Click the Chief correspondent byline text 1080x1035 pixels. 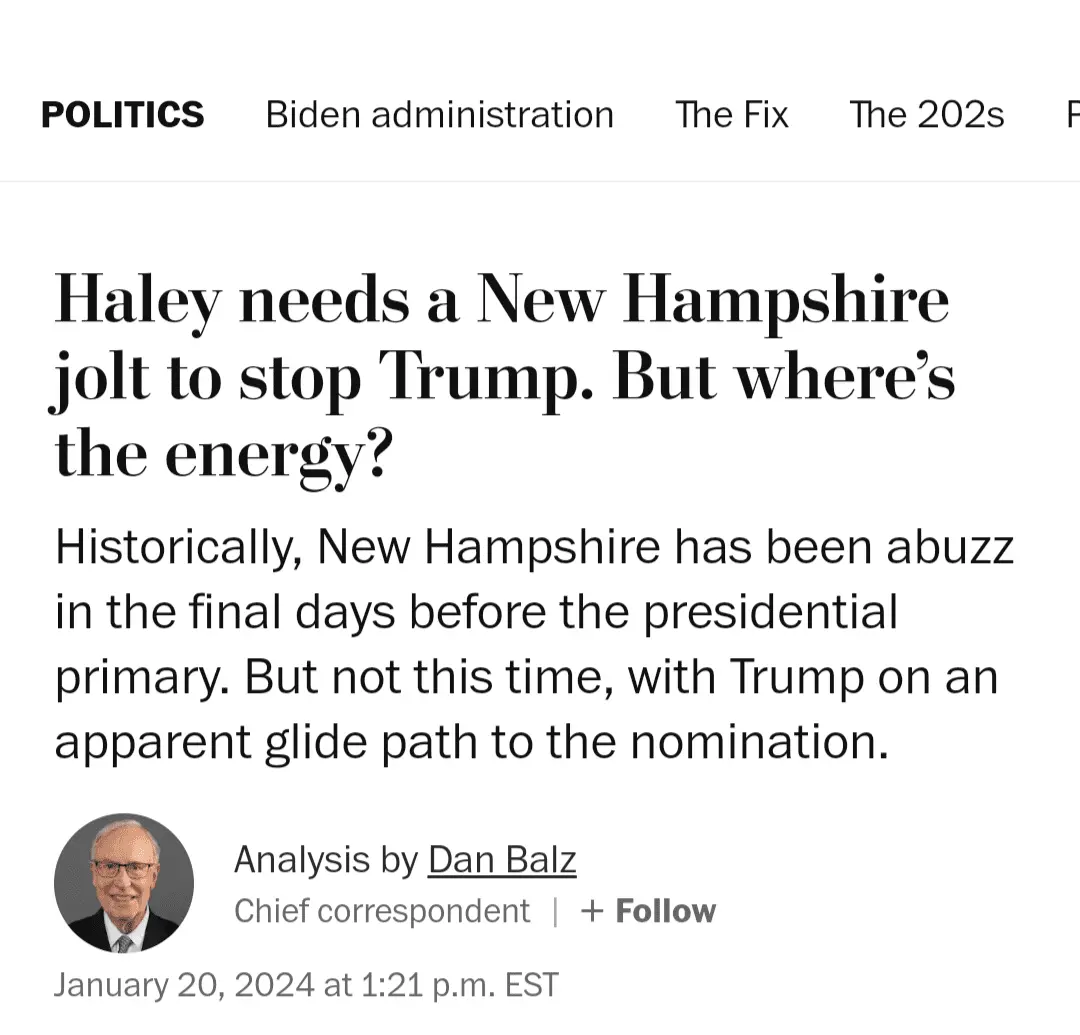click(x=382, y=911)
